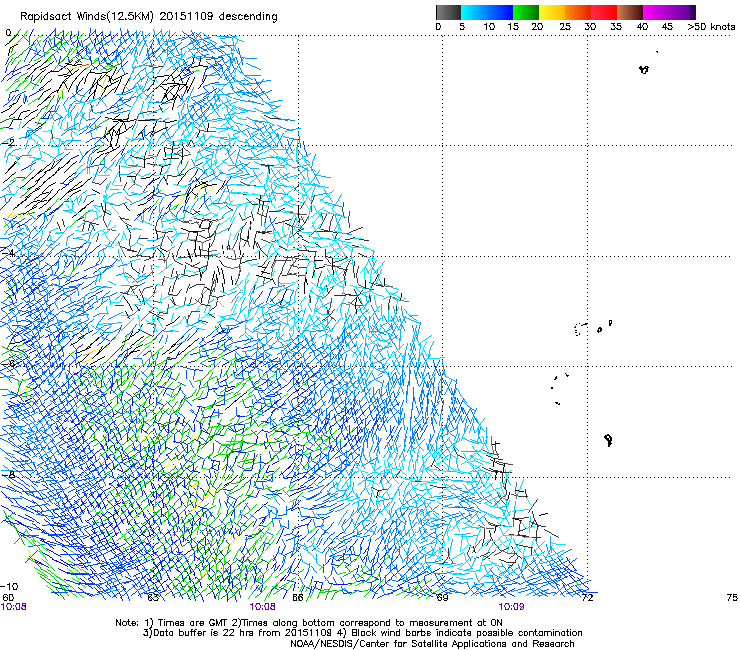Click the legend label '15'

coord(513,27)
